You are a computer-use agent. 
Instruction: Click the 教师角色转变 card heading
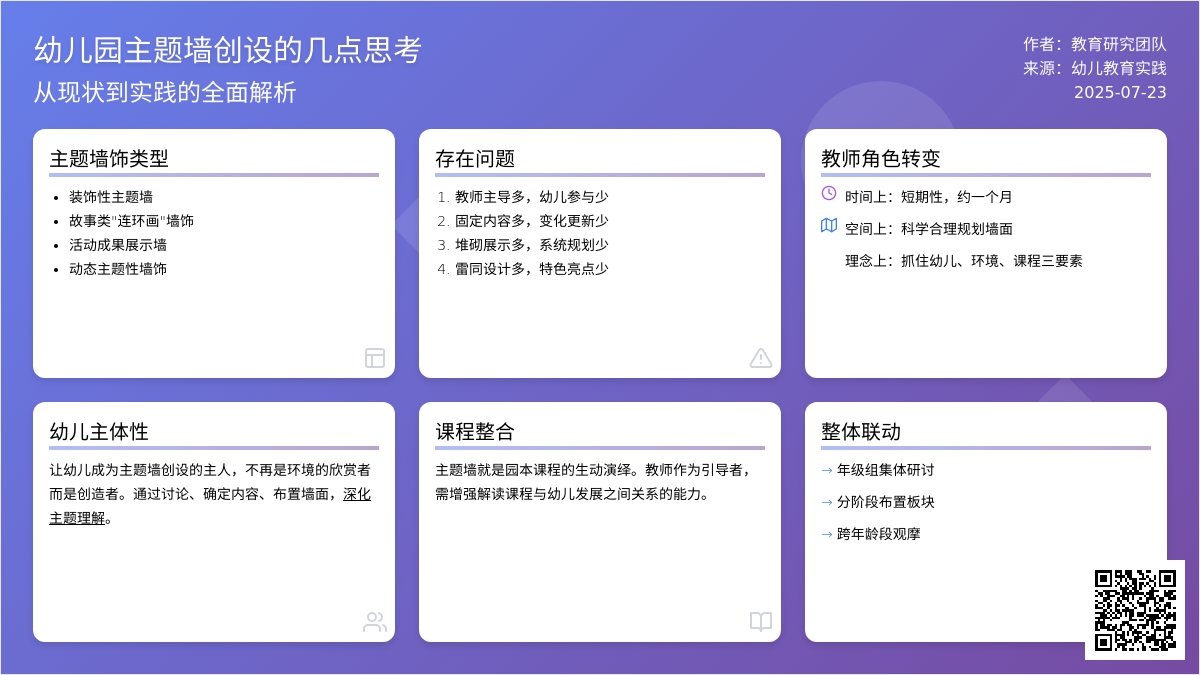[x=881, y=159]
